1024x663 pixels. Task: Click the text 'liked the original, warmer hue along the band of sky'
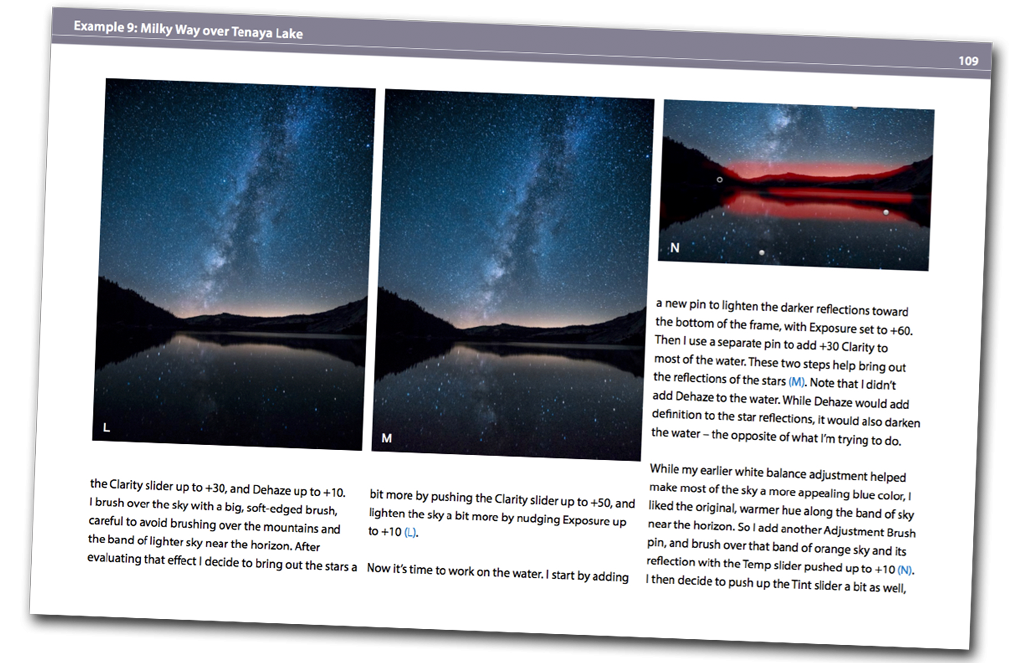point(781,511)
